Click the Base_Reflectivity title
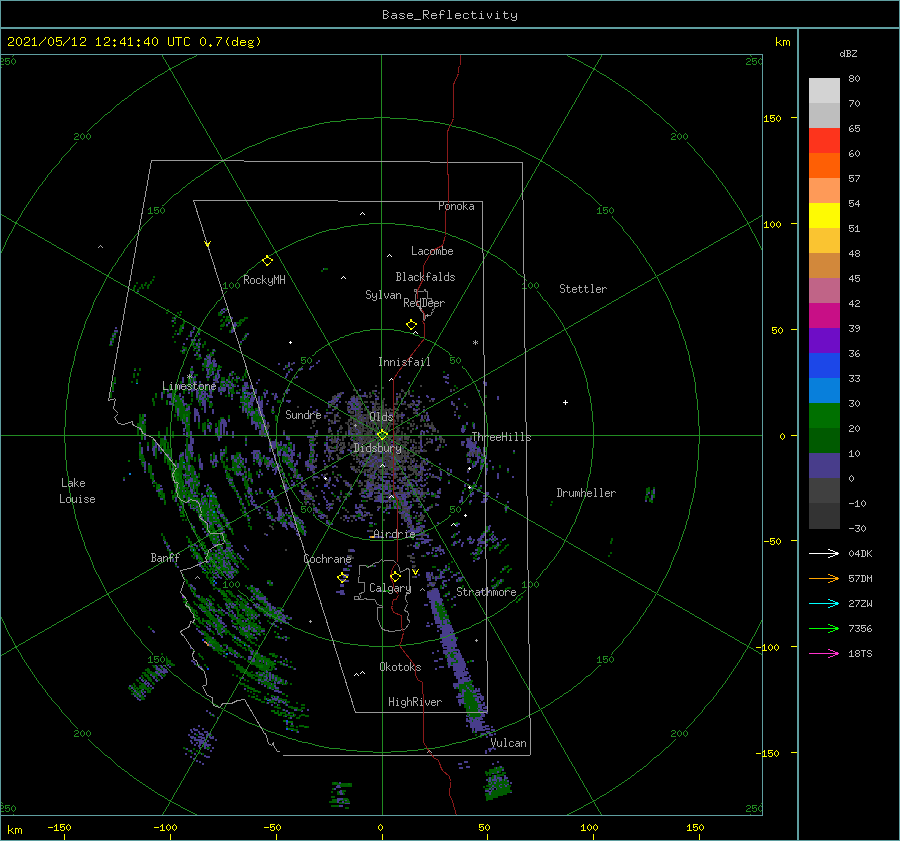900x841 pixels. click(x=450, y=15)
